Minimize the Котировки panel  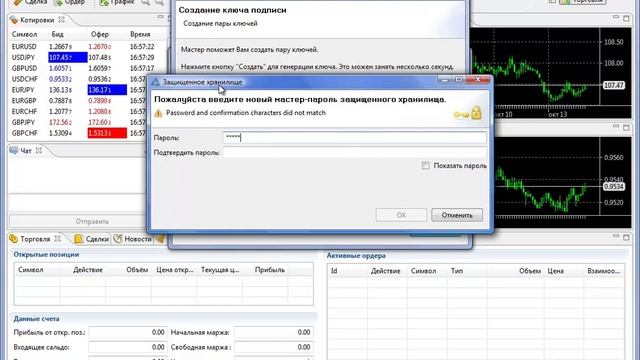tap(160, 17)
